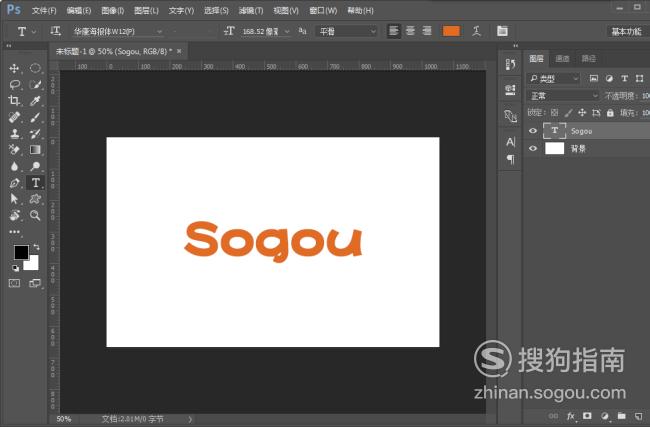Image resolution: width=650 pixels, height=427 pixels.
Task: Select the Eraser tool
Action: pyautogui.click(x=14, y=150)
